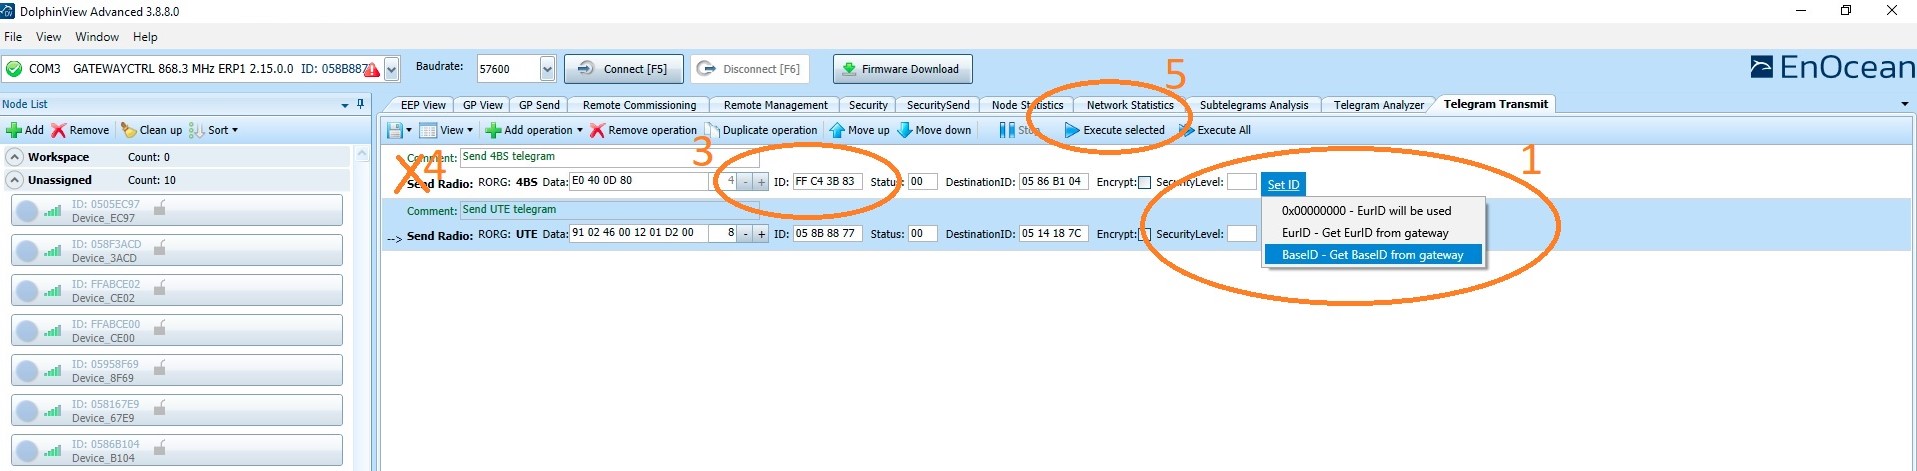1917x471 pixels.
Task: Click the Data field containing E0 40 0D 80
Action: (638, 181)
